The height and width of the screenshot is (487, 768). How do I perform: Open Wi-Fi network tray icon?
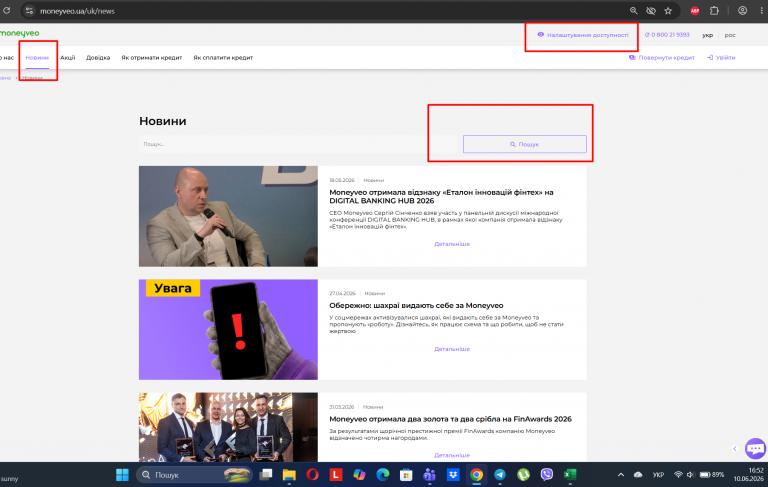678,475
